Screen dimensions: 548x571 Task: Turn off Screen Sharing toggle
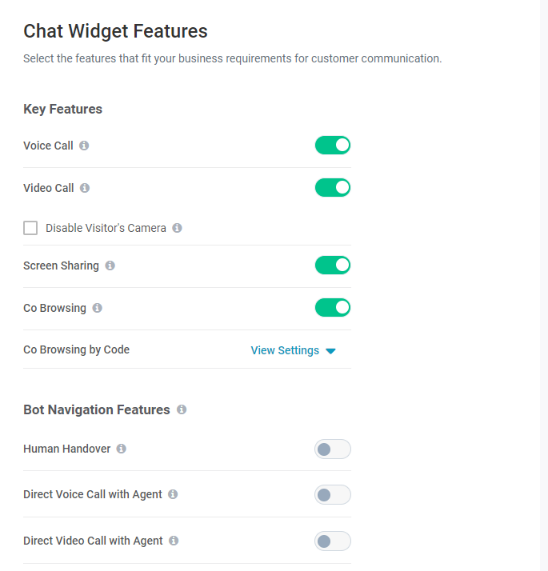pyautogui.click(x=333, y=265)
